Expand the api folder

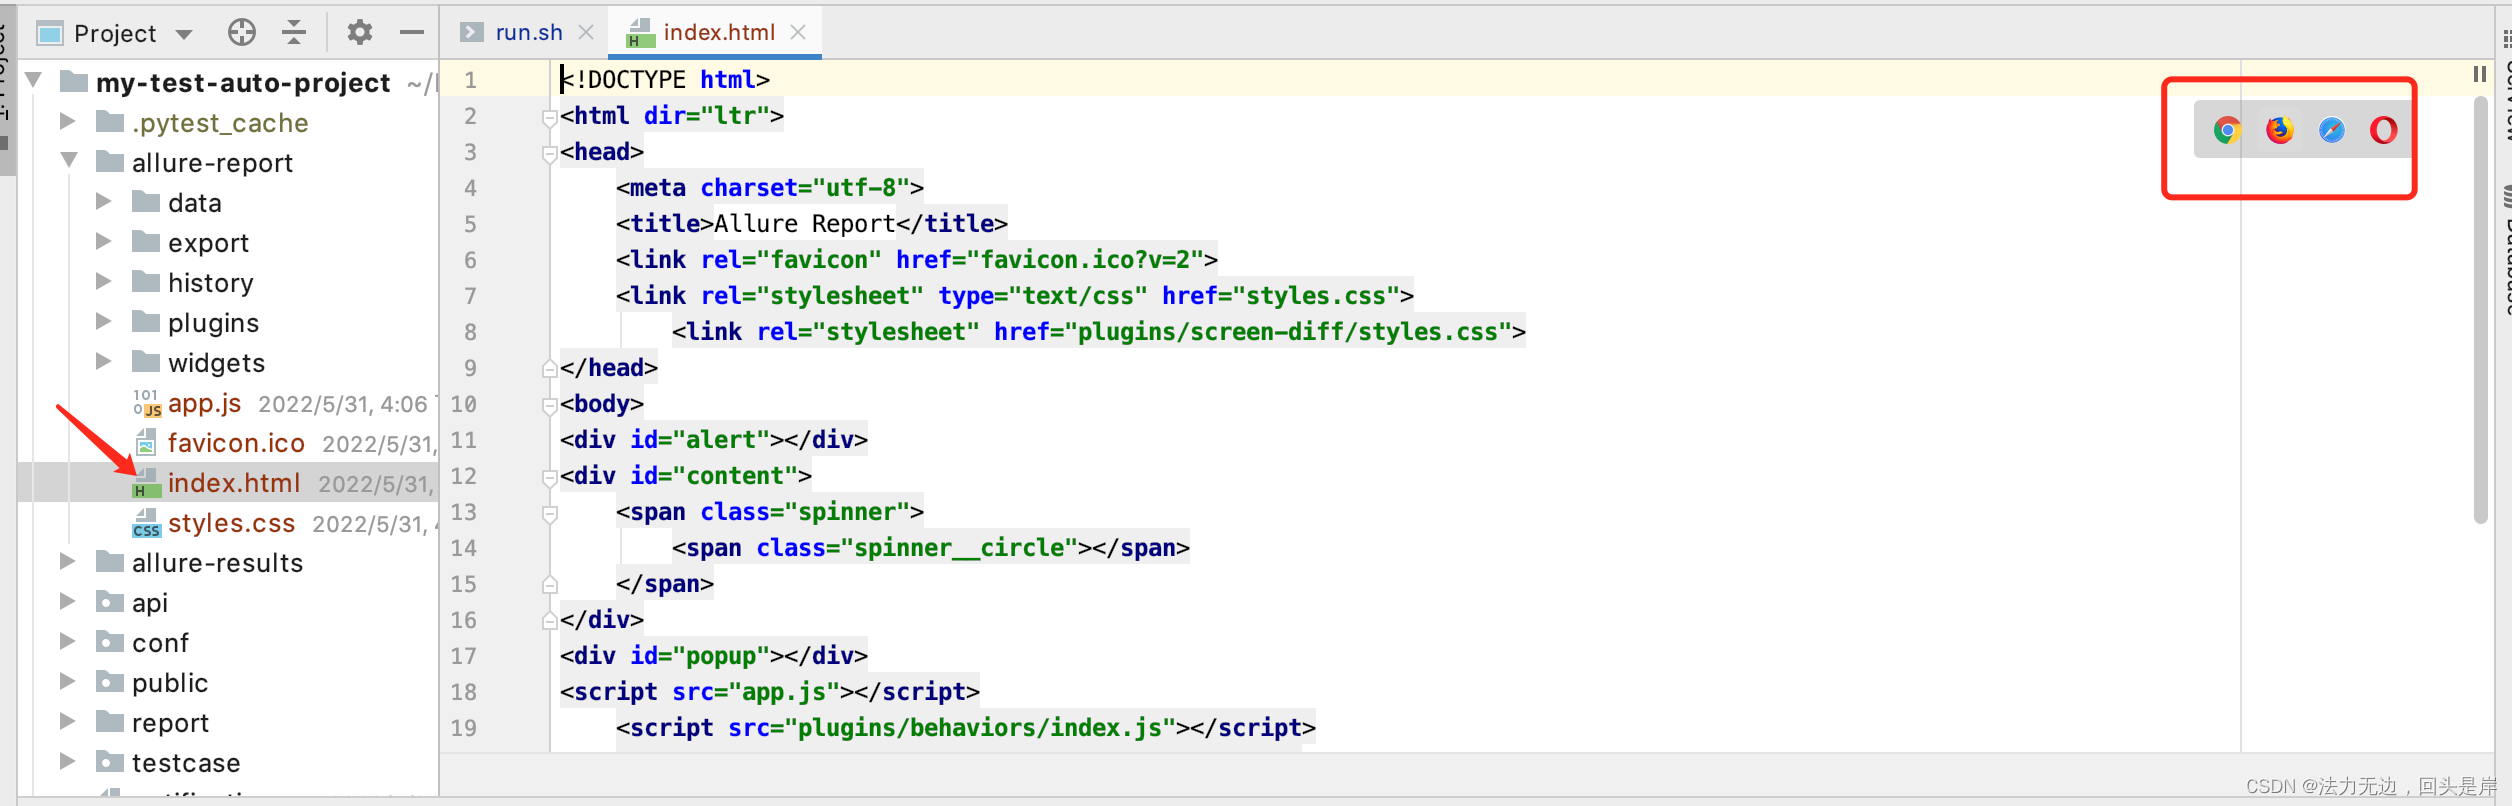point(67,601)
